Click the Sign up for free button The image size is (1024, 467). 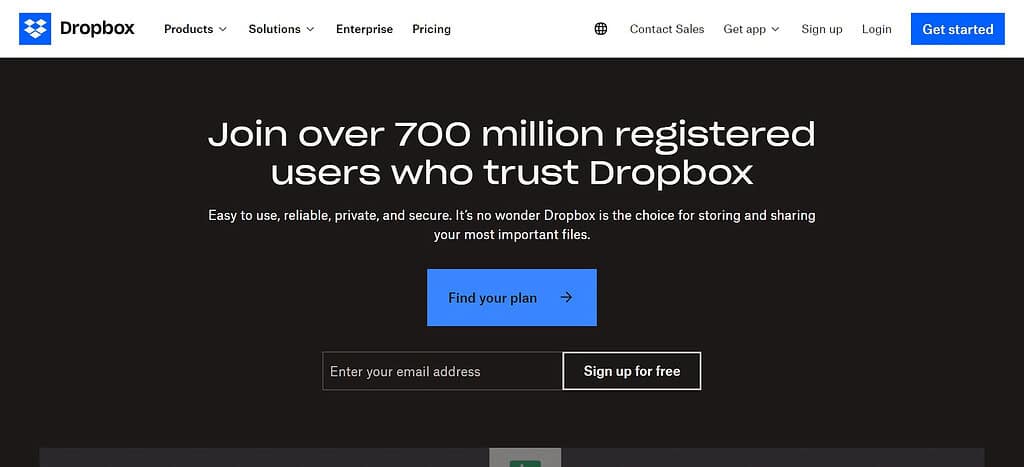632,371
